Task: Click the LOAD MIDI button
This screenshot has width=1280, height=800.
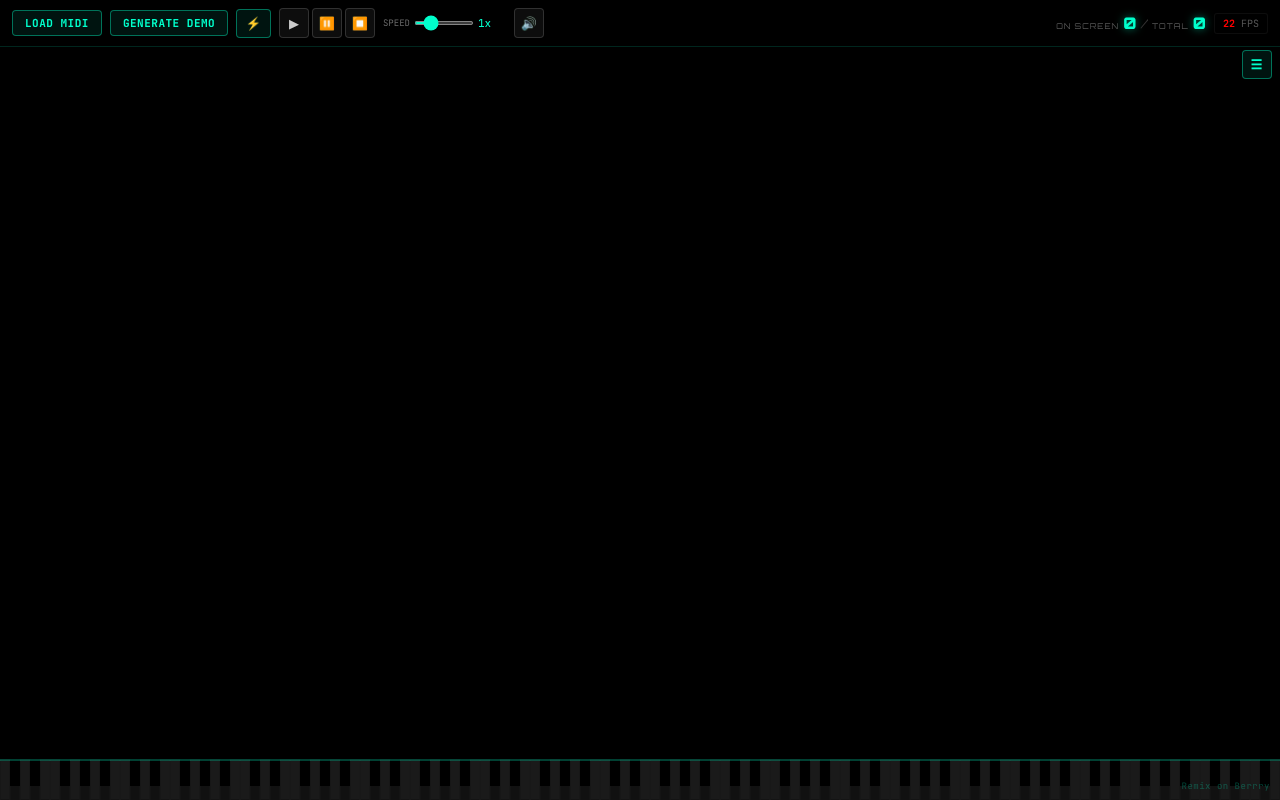Action: [x=56, y=23]
